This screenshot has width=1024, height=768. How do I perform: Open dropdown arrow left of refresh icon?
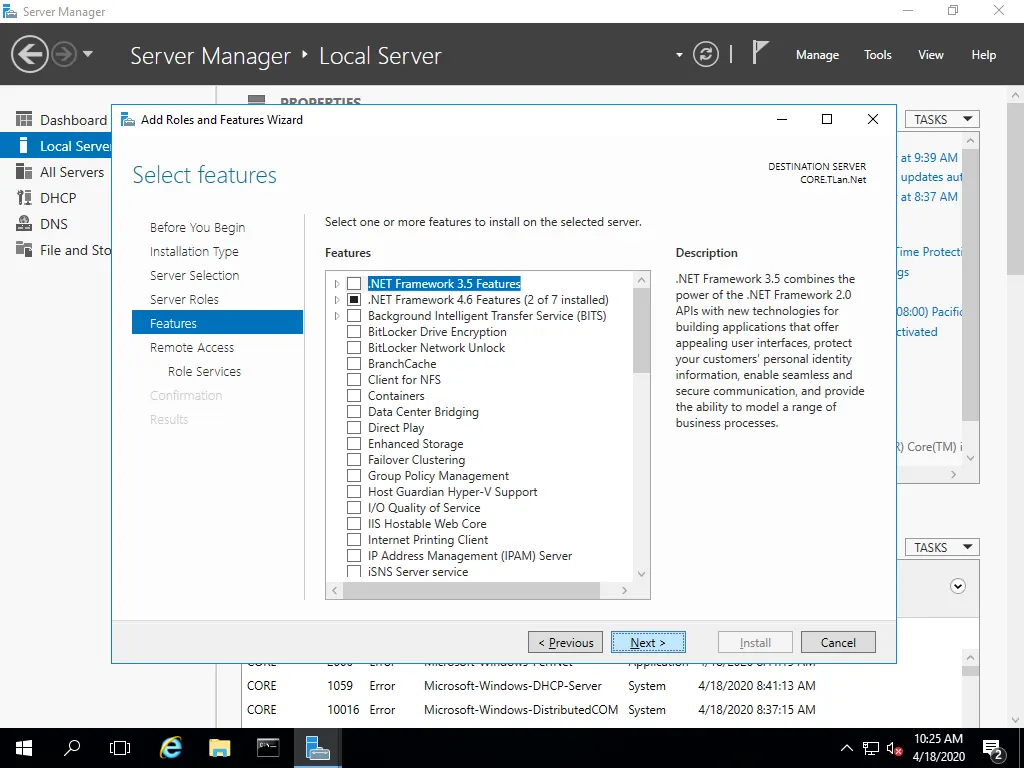[679, 55]
